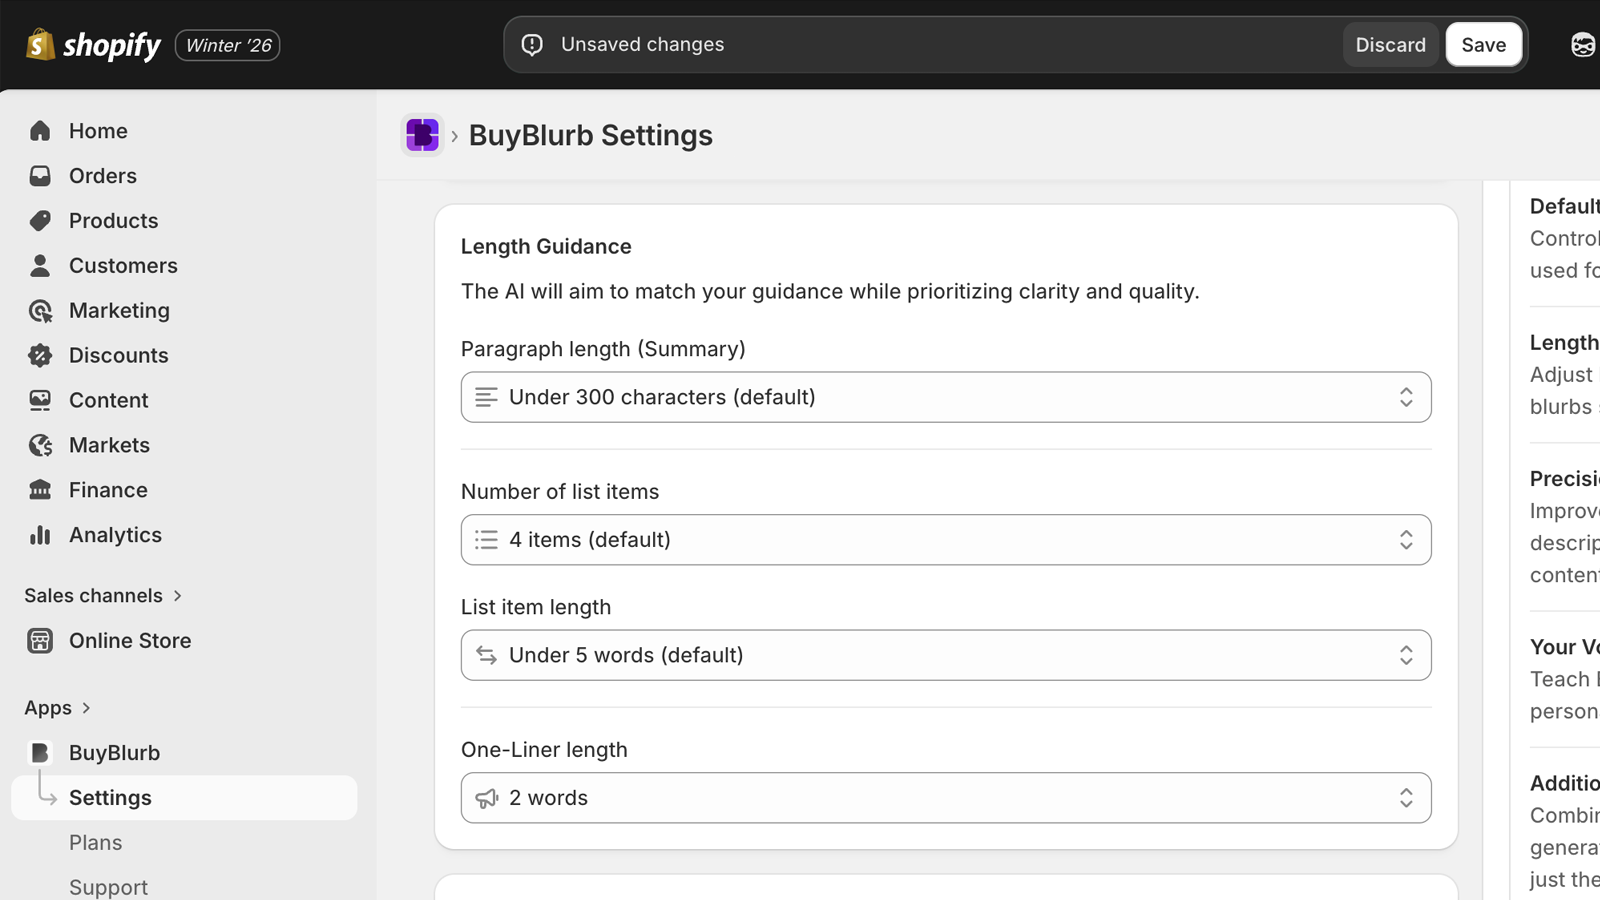The width and height of the screenshot is (1600, 900).
Task: Open the Products section
Action: click(113, 220)
